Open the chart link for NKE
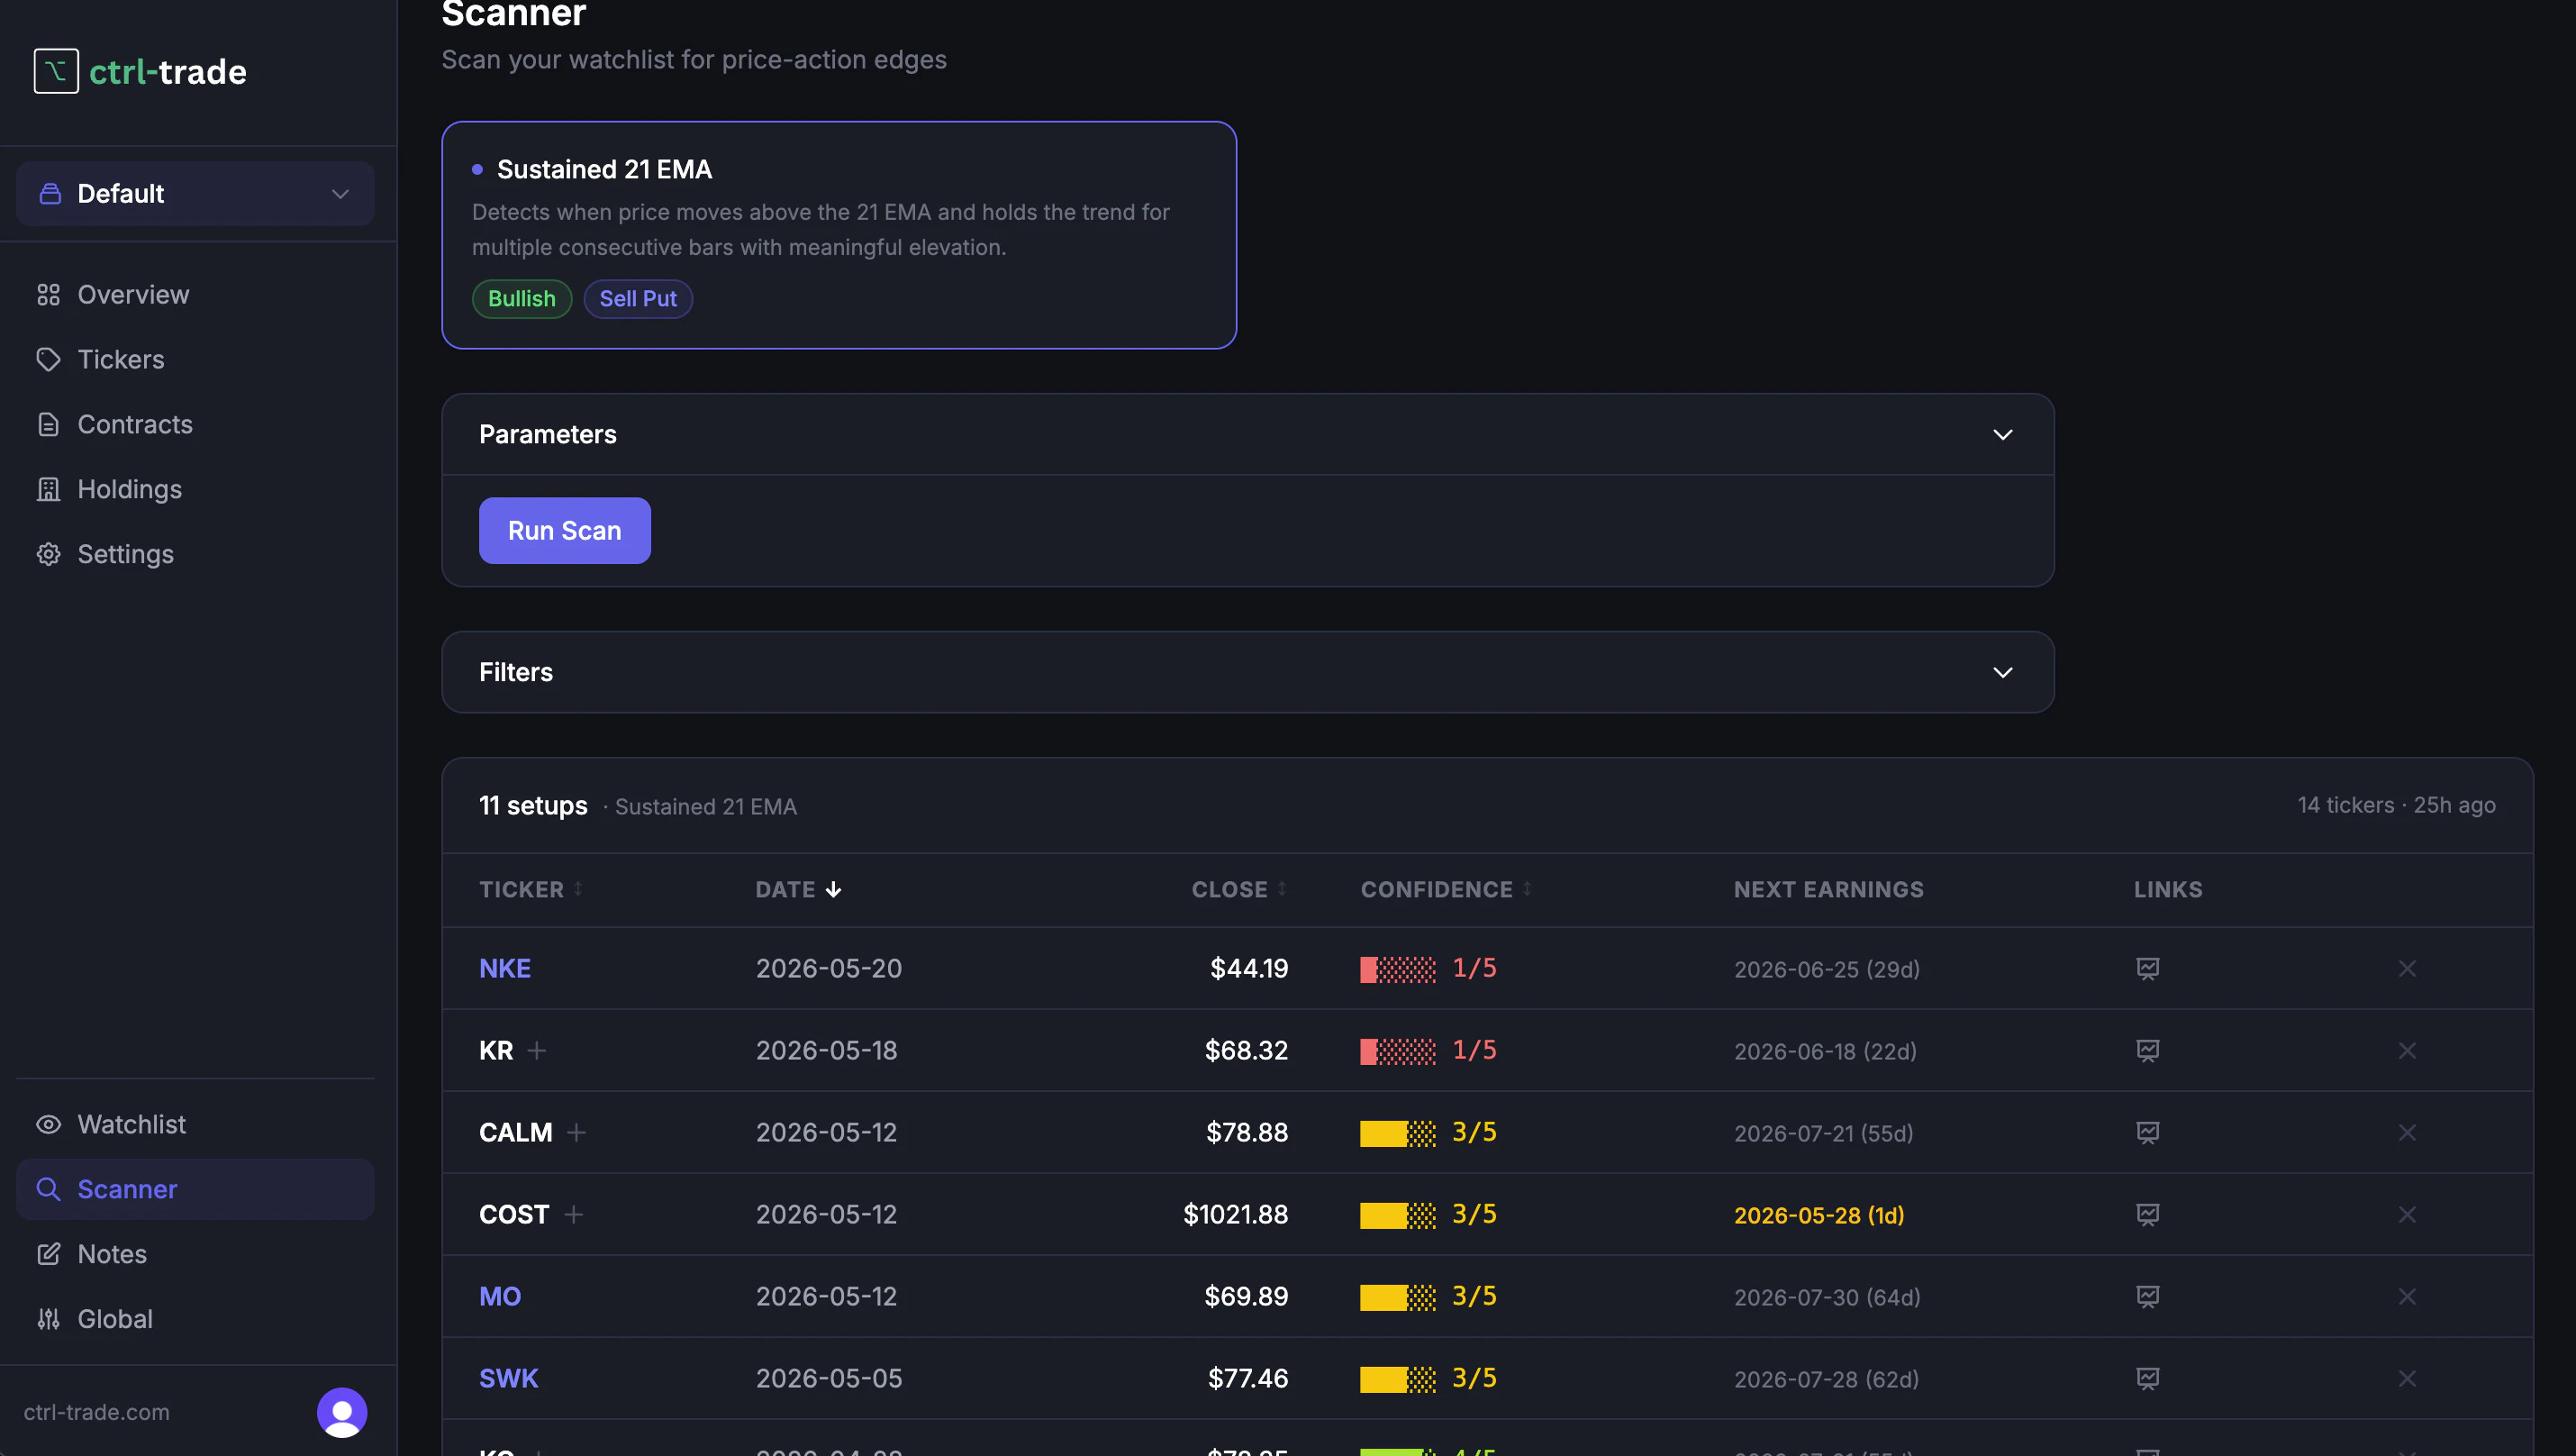The image size is (2576, 1456). (x=2147, y=969)
